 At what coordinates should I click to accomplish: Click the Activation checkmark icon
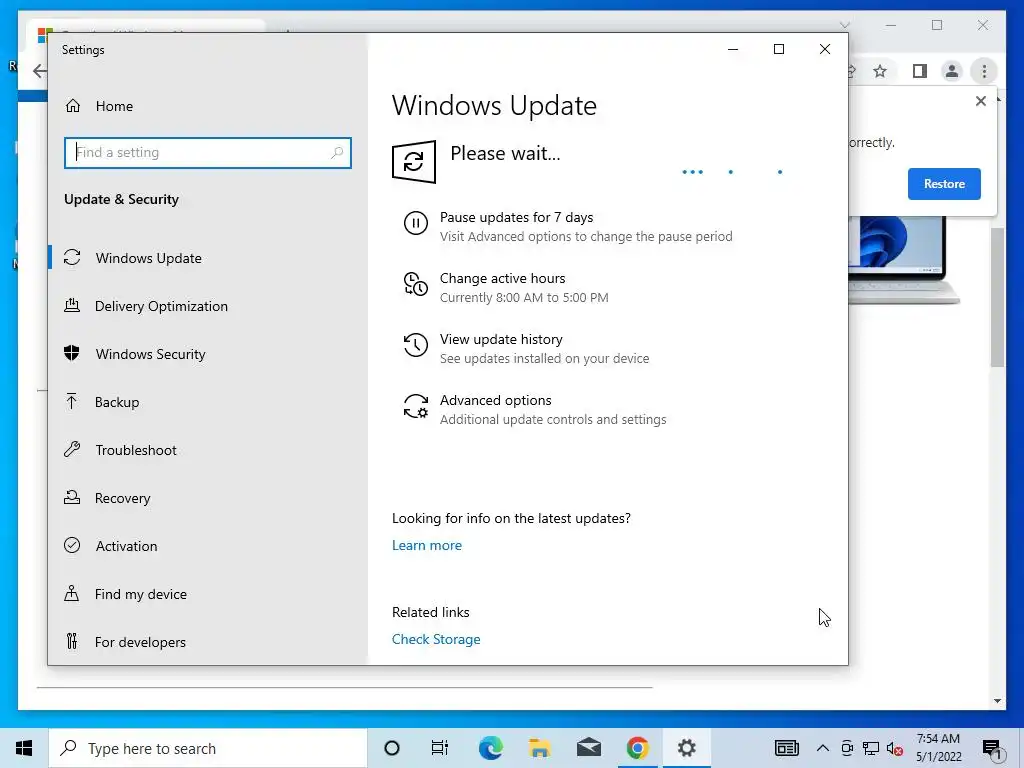pos(72,545)
